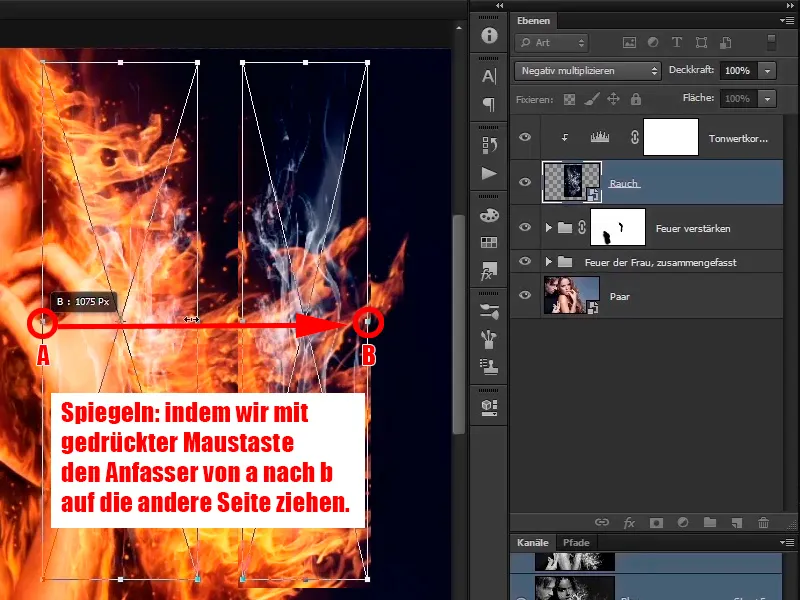Filter layers by pixel layers icon
Viewport: 800px width, 600px height.
630,43
